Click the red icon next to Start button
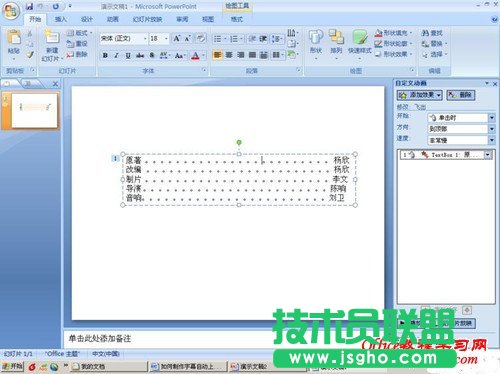 pyautogui.click(x=32, y=367)
